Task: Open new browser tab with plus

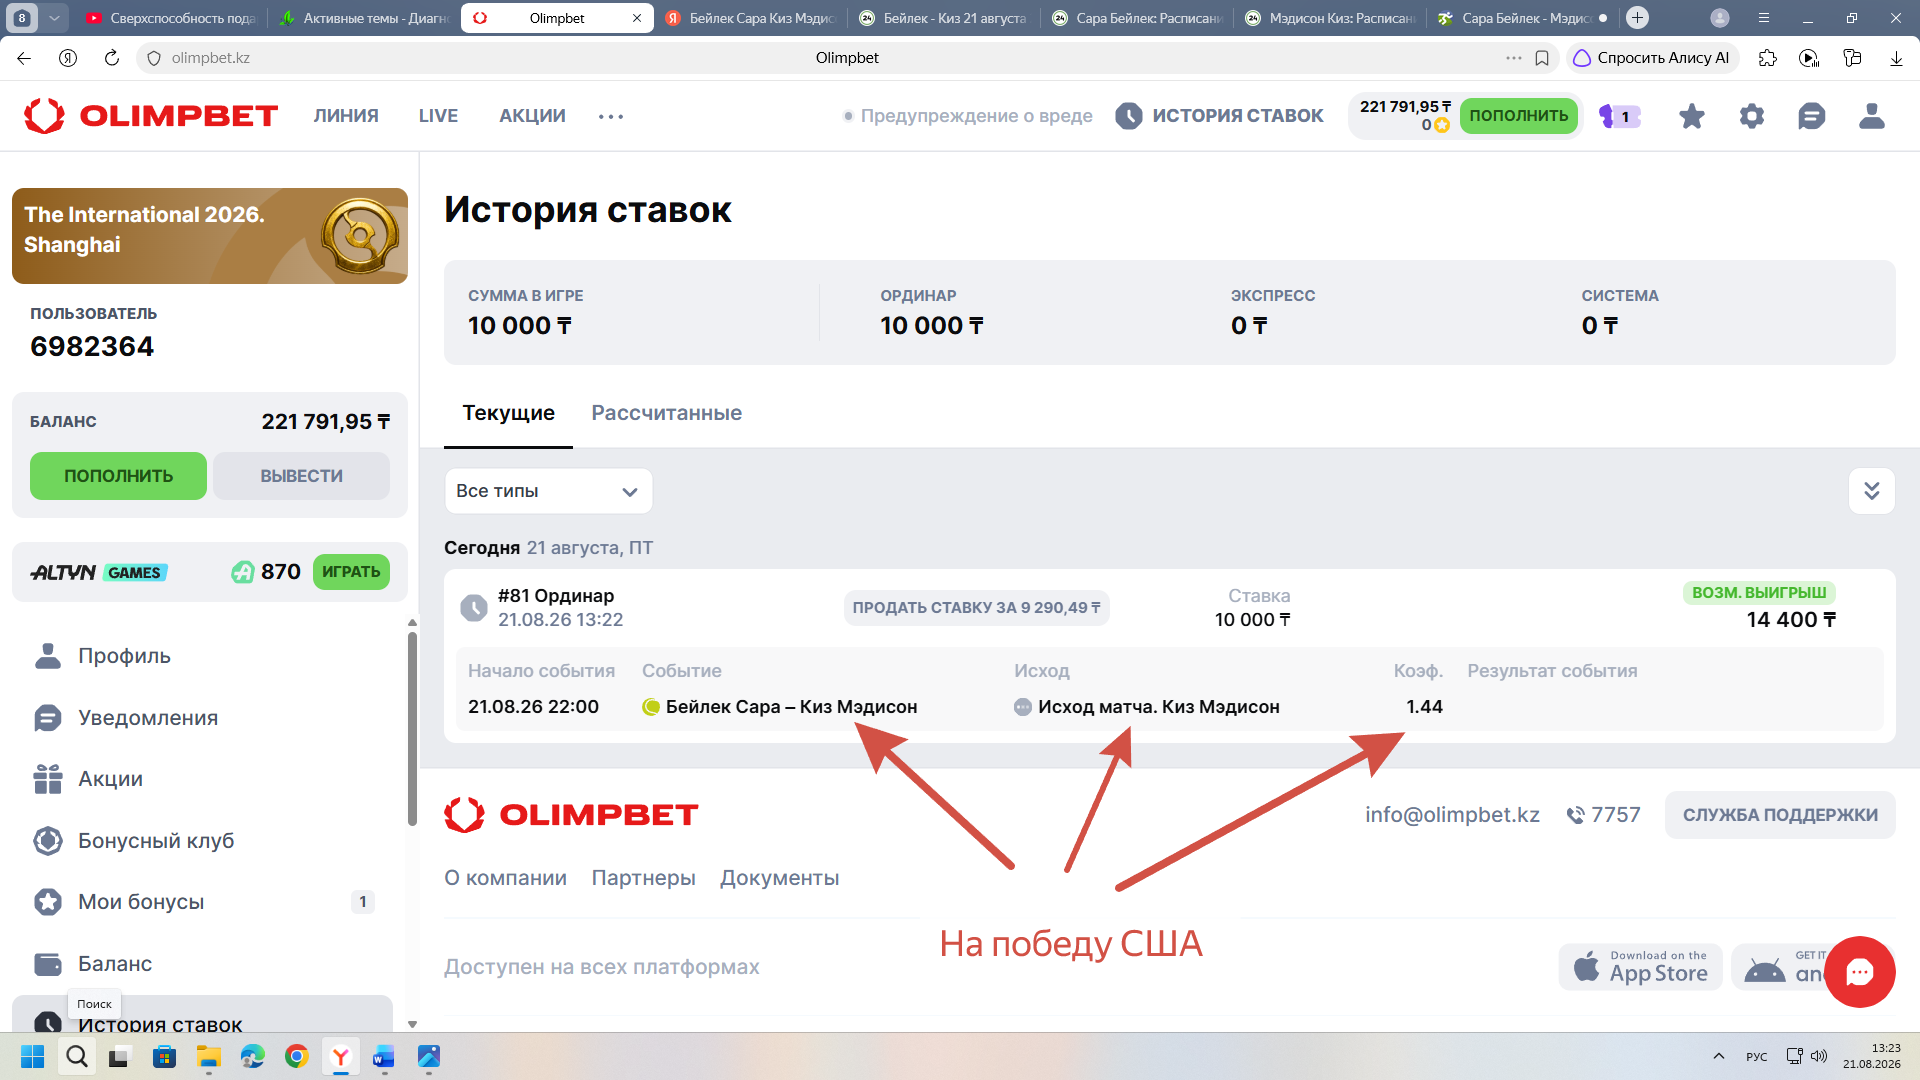Action: point(1637,18)
